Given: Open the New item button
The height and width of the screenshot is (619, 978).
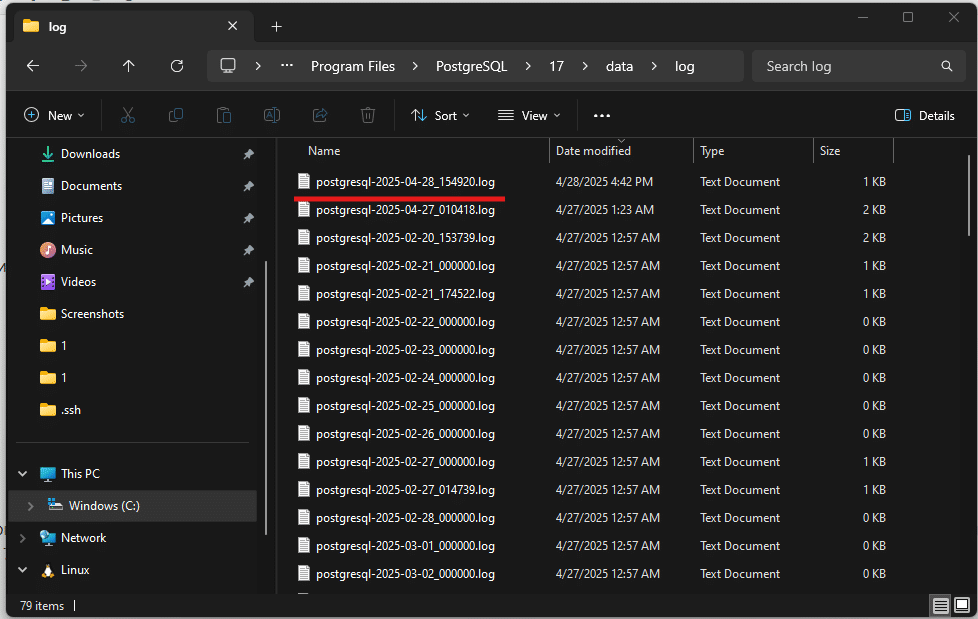Looking at the screenshot, I should (54, 115).
